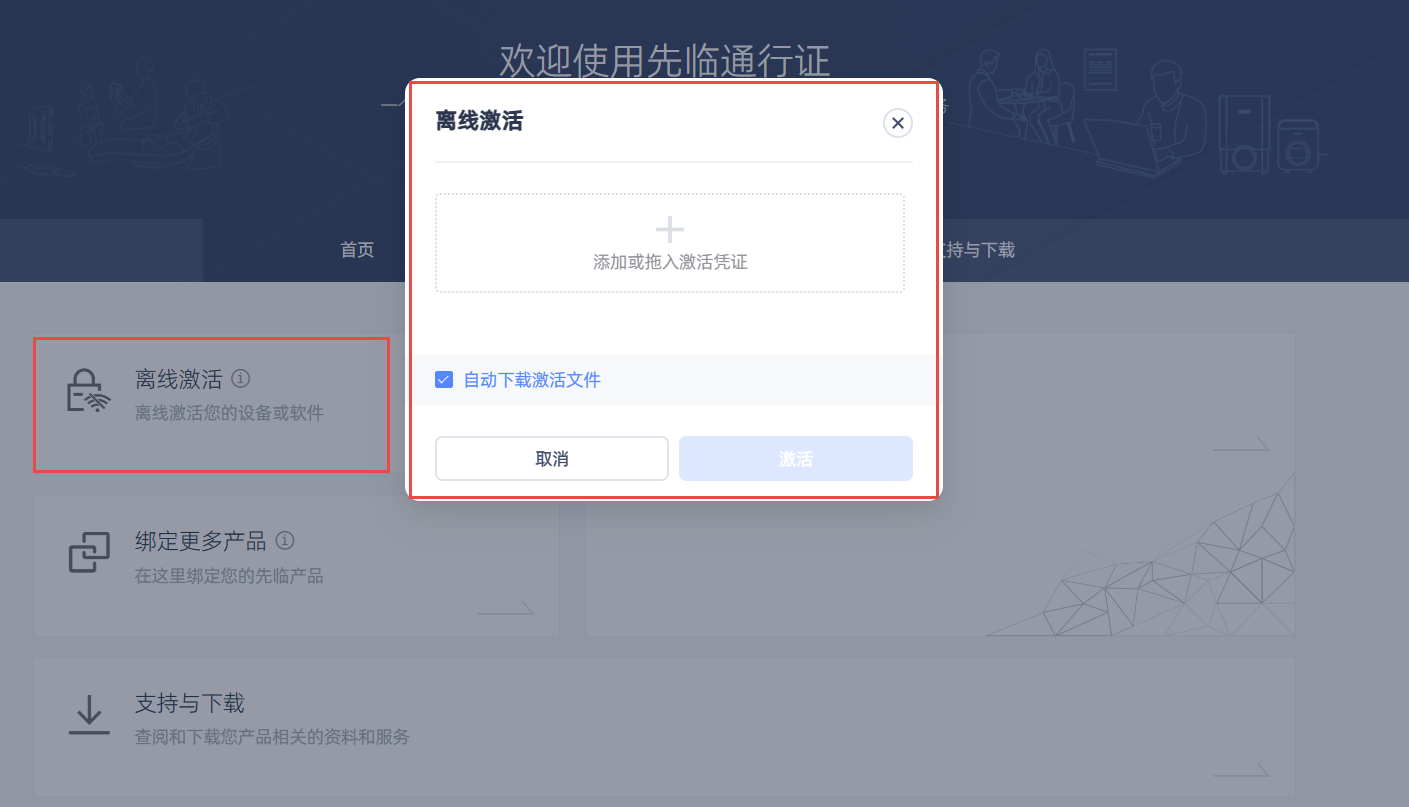Click the arrow in the right-side panel
Viewport: 1409px width, 807px height.
click(x=1240, y=445)
